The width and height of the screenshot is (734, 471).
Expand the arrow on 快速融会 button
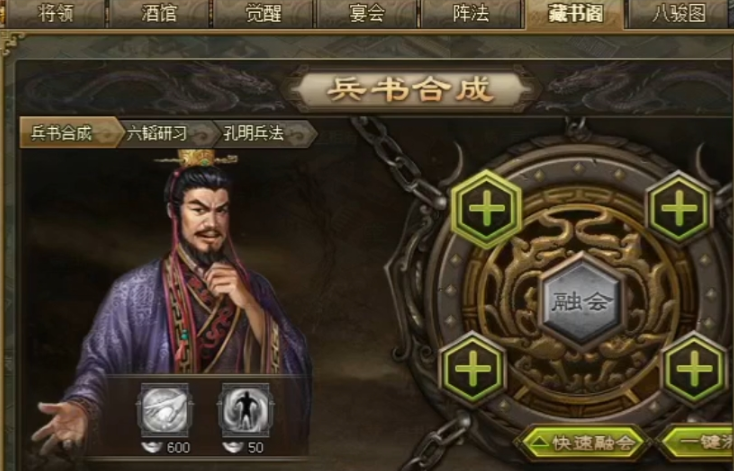coord(540,442)
